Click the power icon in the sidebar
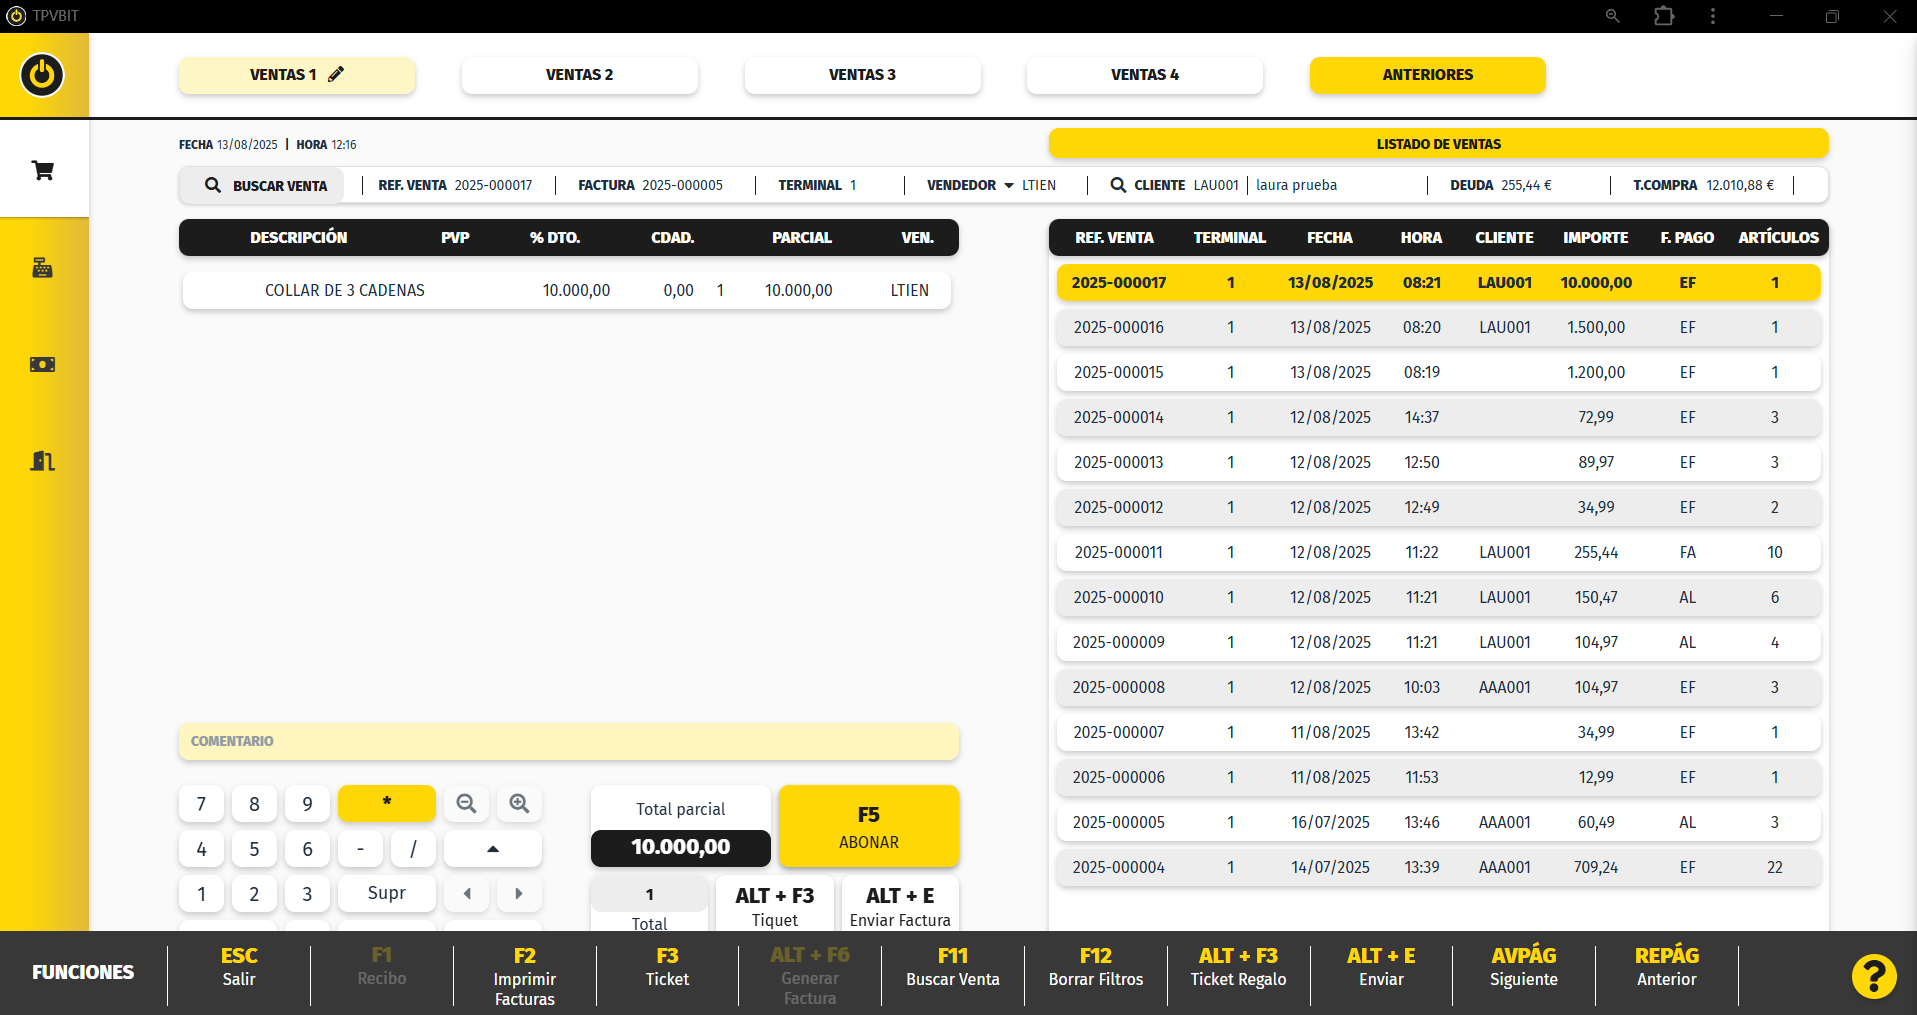This screenshot has height=1015, width=1917. (42, 75)
